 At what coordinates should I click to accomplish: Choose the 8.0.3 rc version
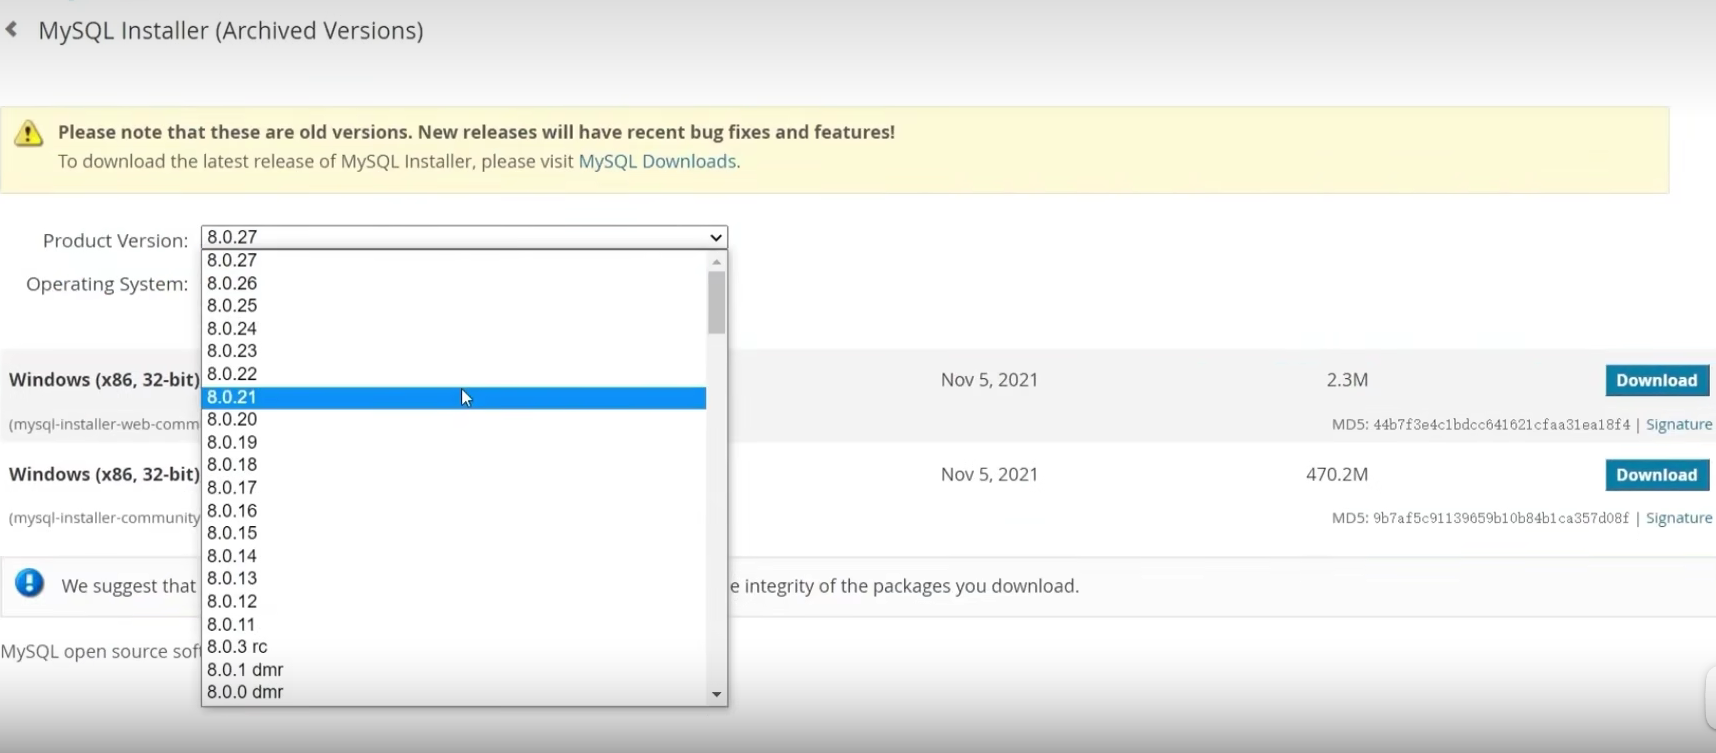click(454, 647)
